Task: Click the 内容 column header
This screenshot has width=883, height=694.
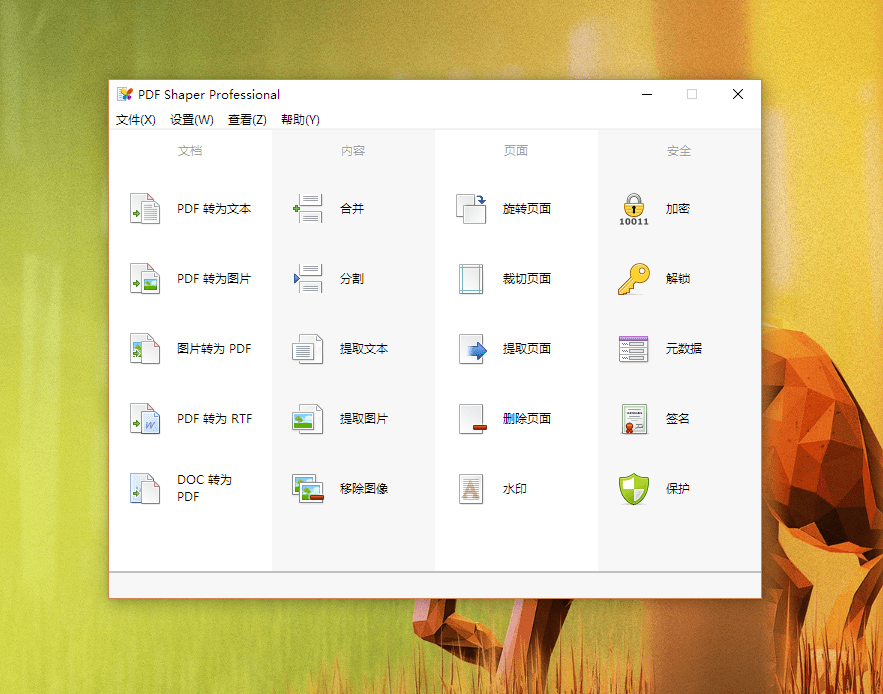Action: coord(353,150)
